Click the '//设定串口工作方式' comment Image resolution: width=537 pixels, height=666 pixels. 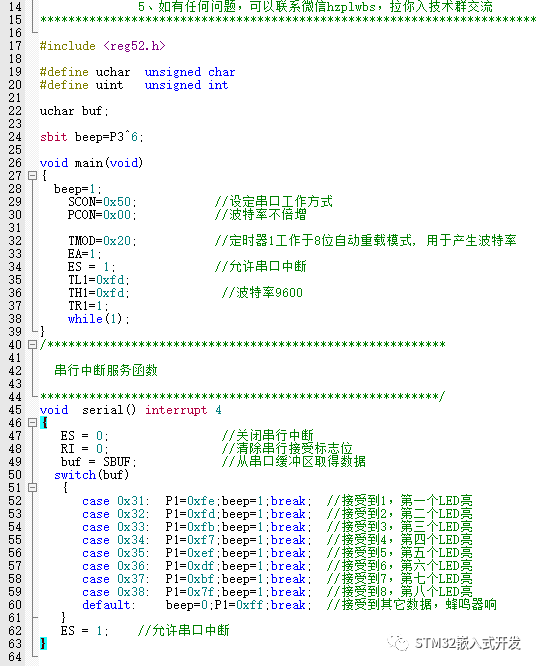(x=274, y=201)
